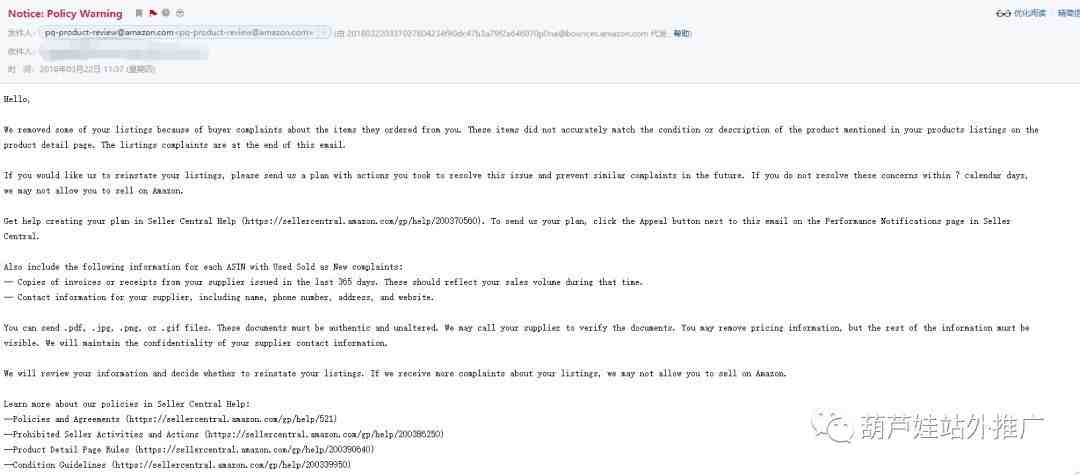Viewport: 1080px width, 475px height.
Task: Enable the glasses reading-optimize mode
Action: 1003,13
